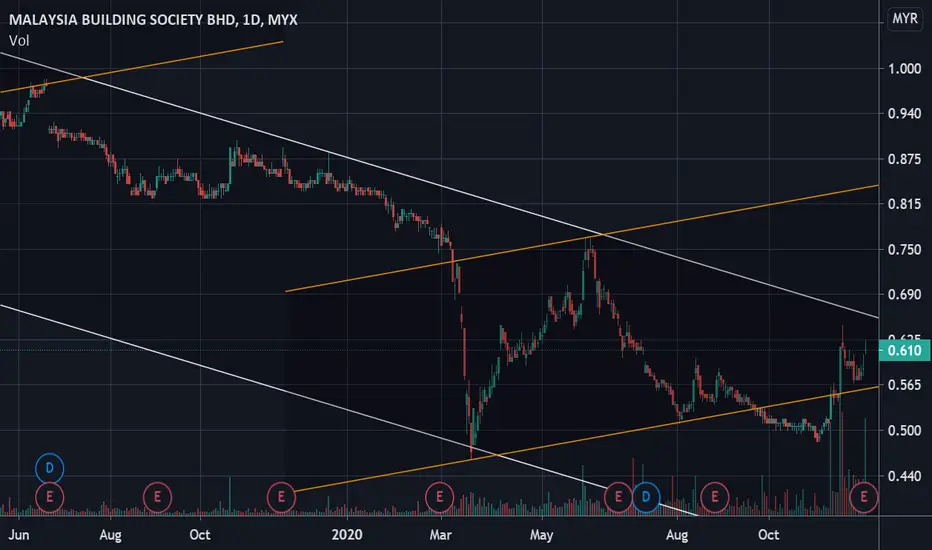Click the 0.750 price axis label
Screen dimensions: 932x550
click(904, 249)
